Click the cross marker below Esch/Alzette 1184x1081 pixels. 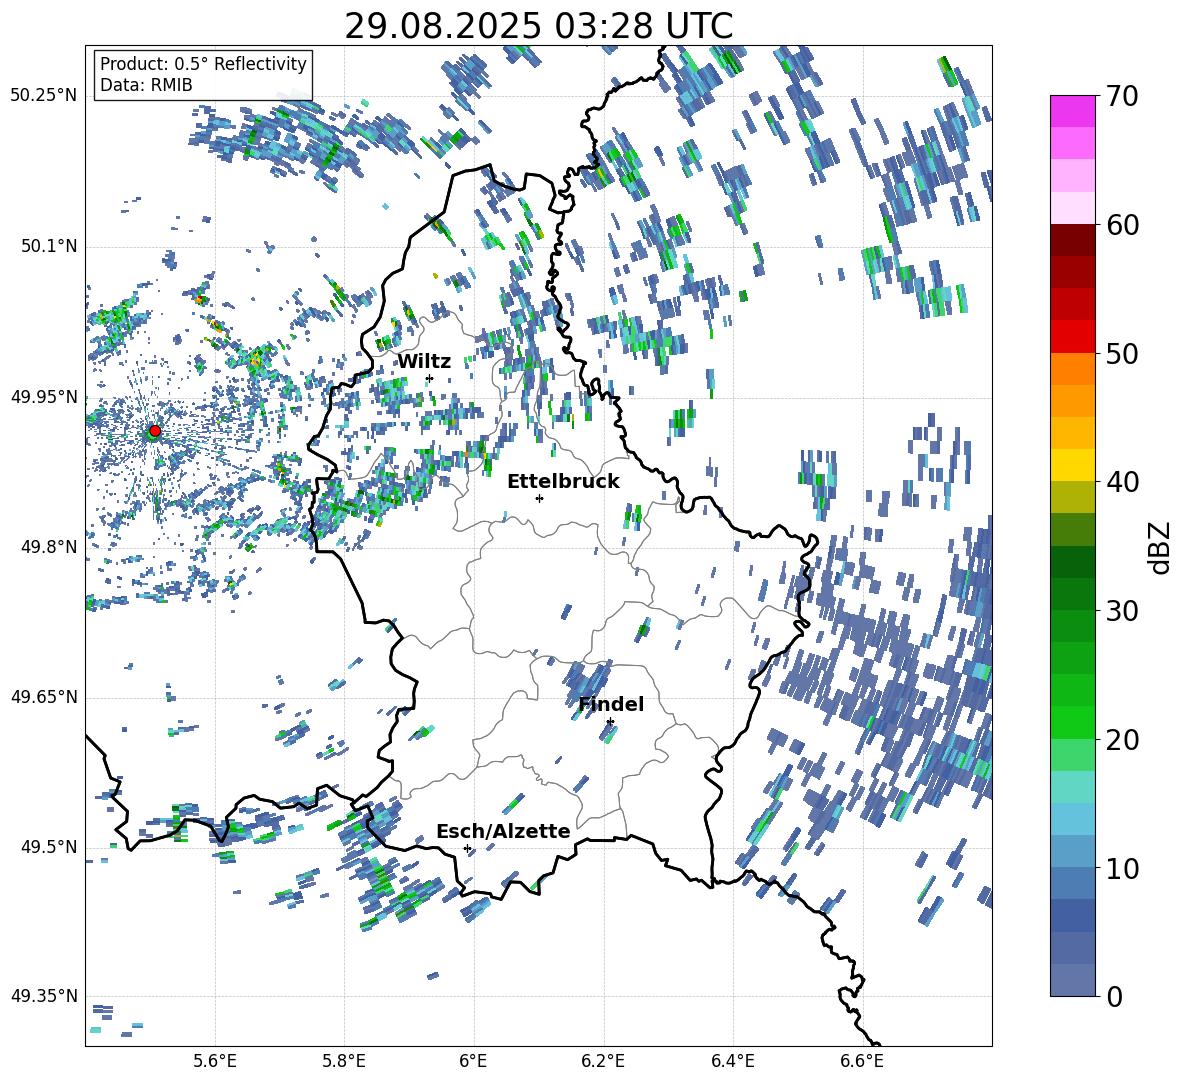click(467, 848)
